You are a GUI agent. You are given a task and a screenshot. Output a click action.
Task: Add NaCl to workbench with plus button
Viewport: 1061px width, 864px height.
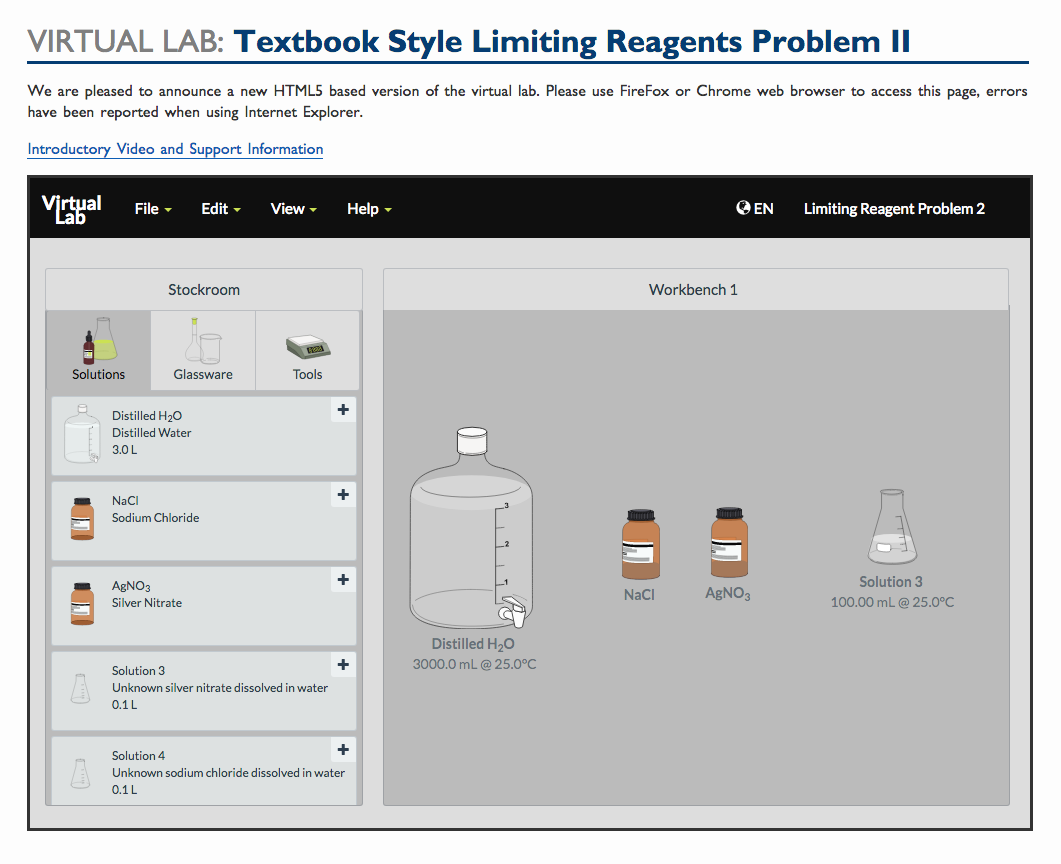[x=343, y=495]
